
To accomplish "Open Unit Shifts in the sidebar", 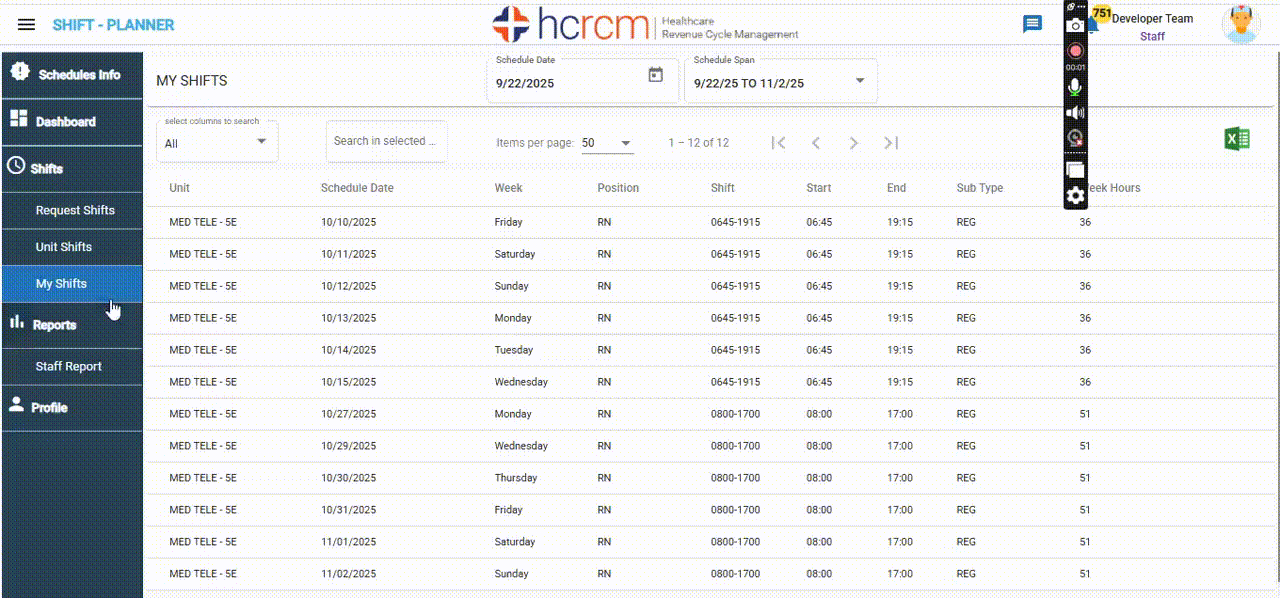I will [x=64, y=247].
